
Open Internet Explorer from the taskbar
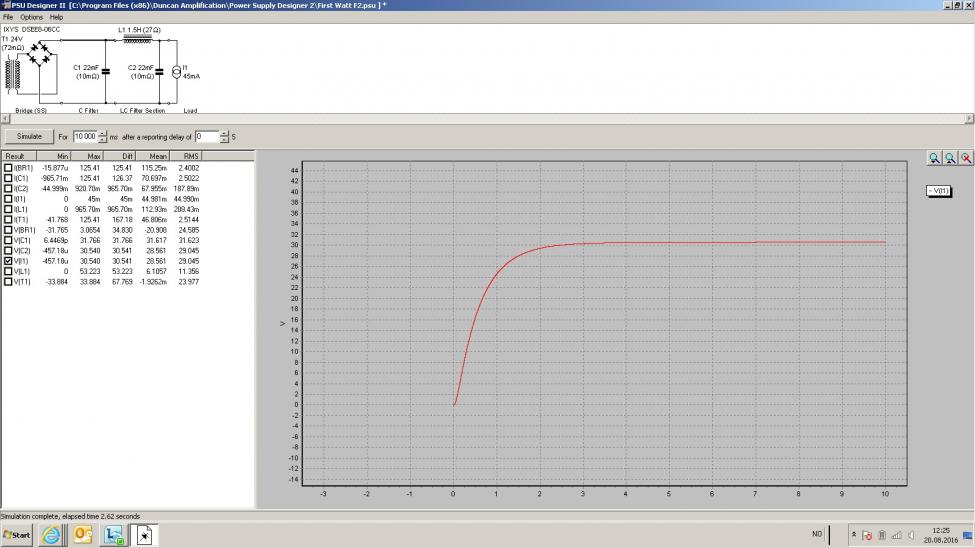coord(51,535)
